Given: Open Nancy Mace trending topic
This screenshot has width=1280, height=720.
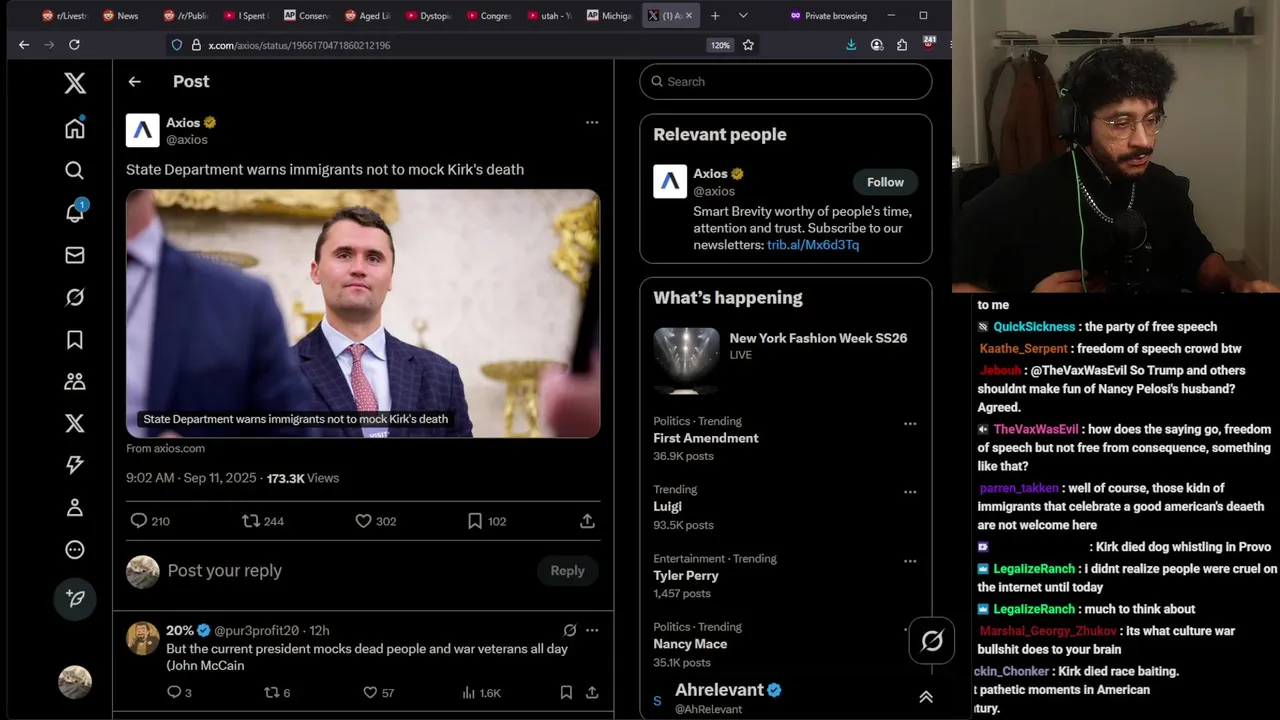Looking at the screenshot, I should [690, 644].
